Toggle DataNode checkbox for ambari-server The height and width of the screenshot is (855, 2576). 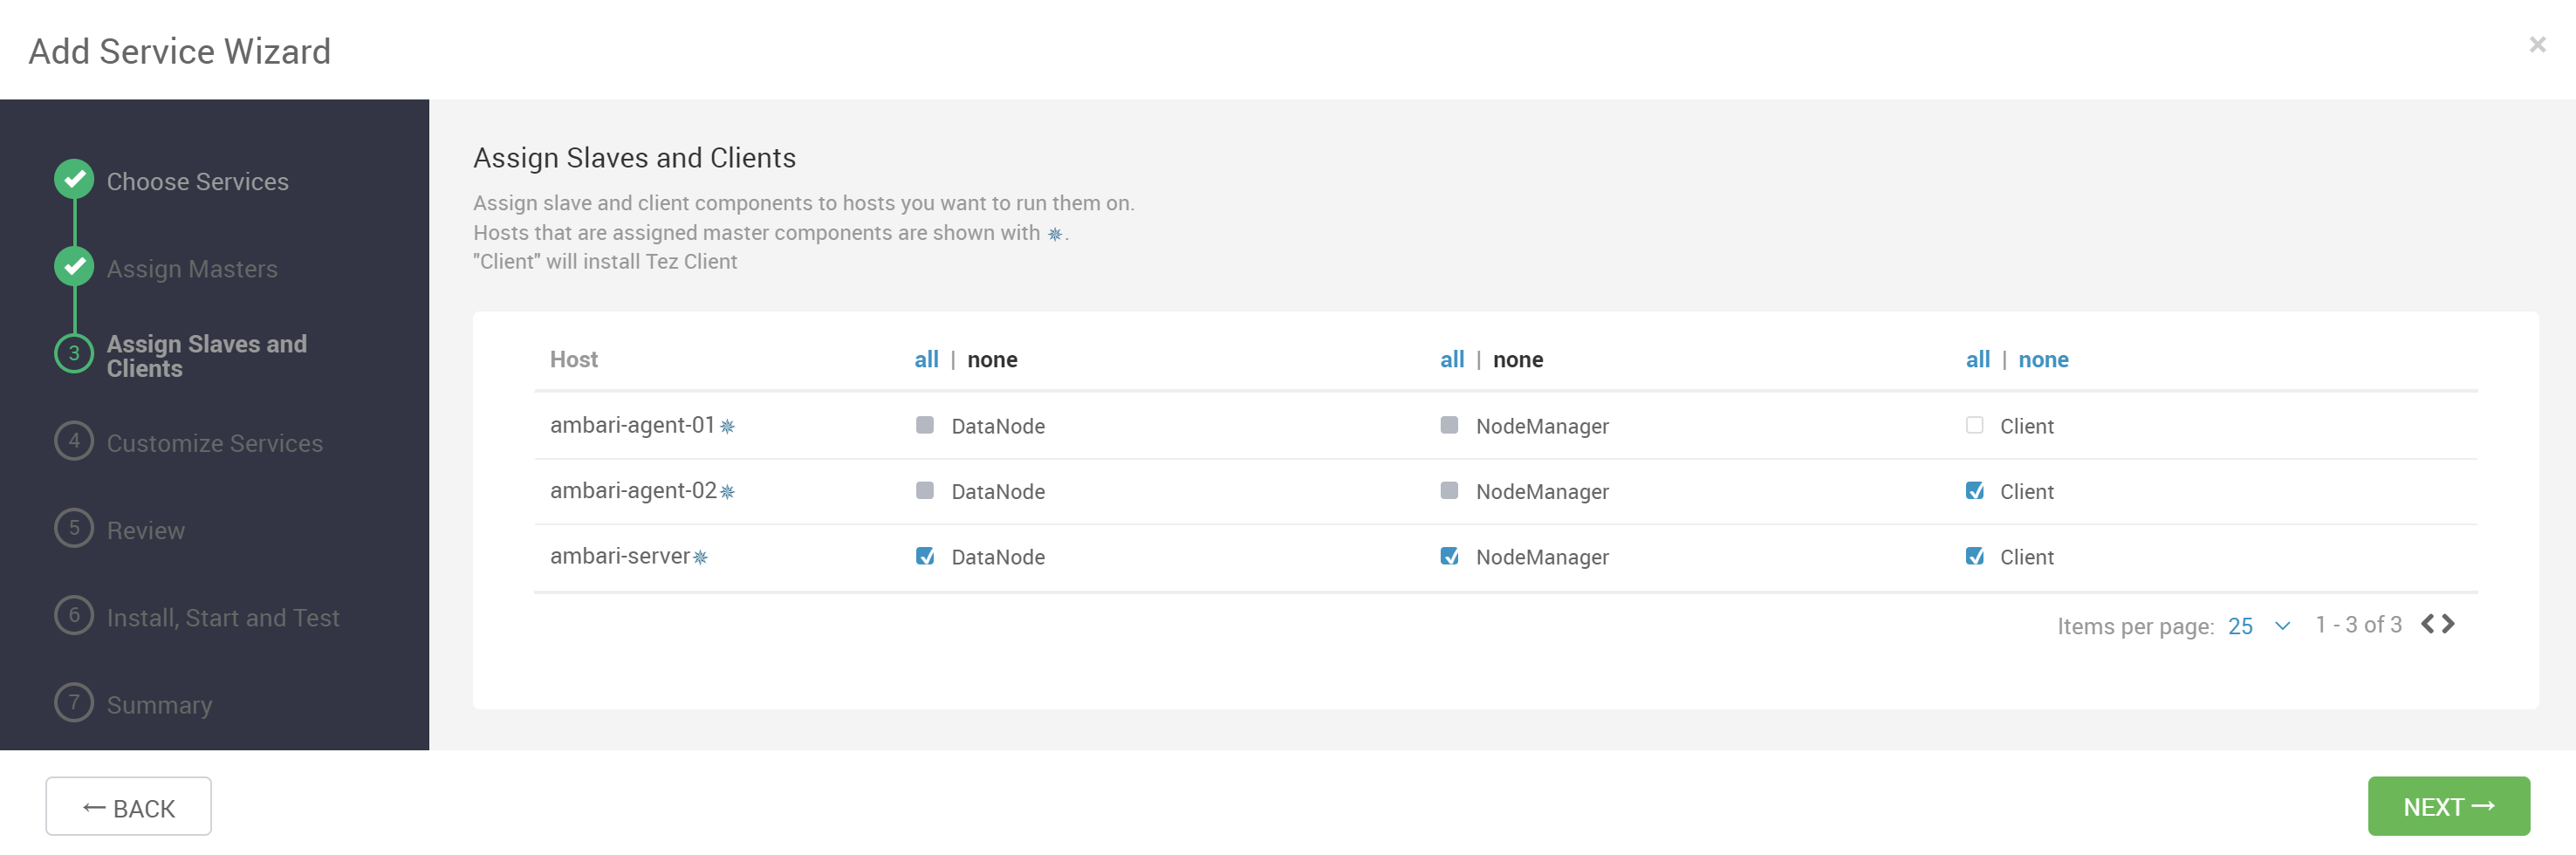pyautogui.click(x=924, y=556)
